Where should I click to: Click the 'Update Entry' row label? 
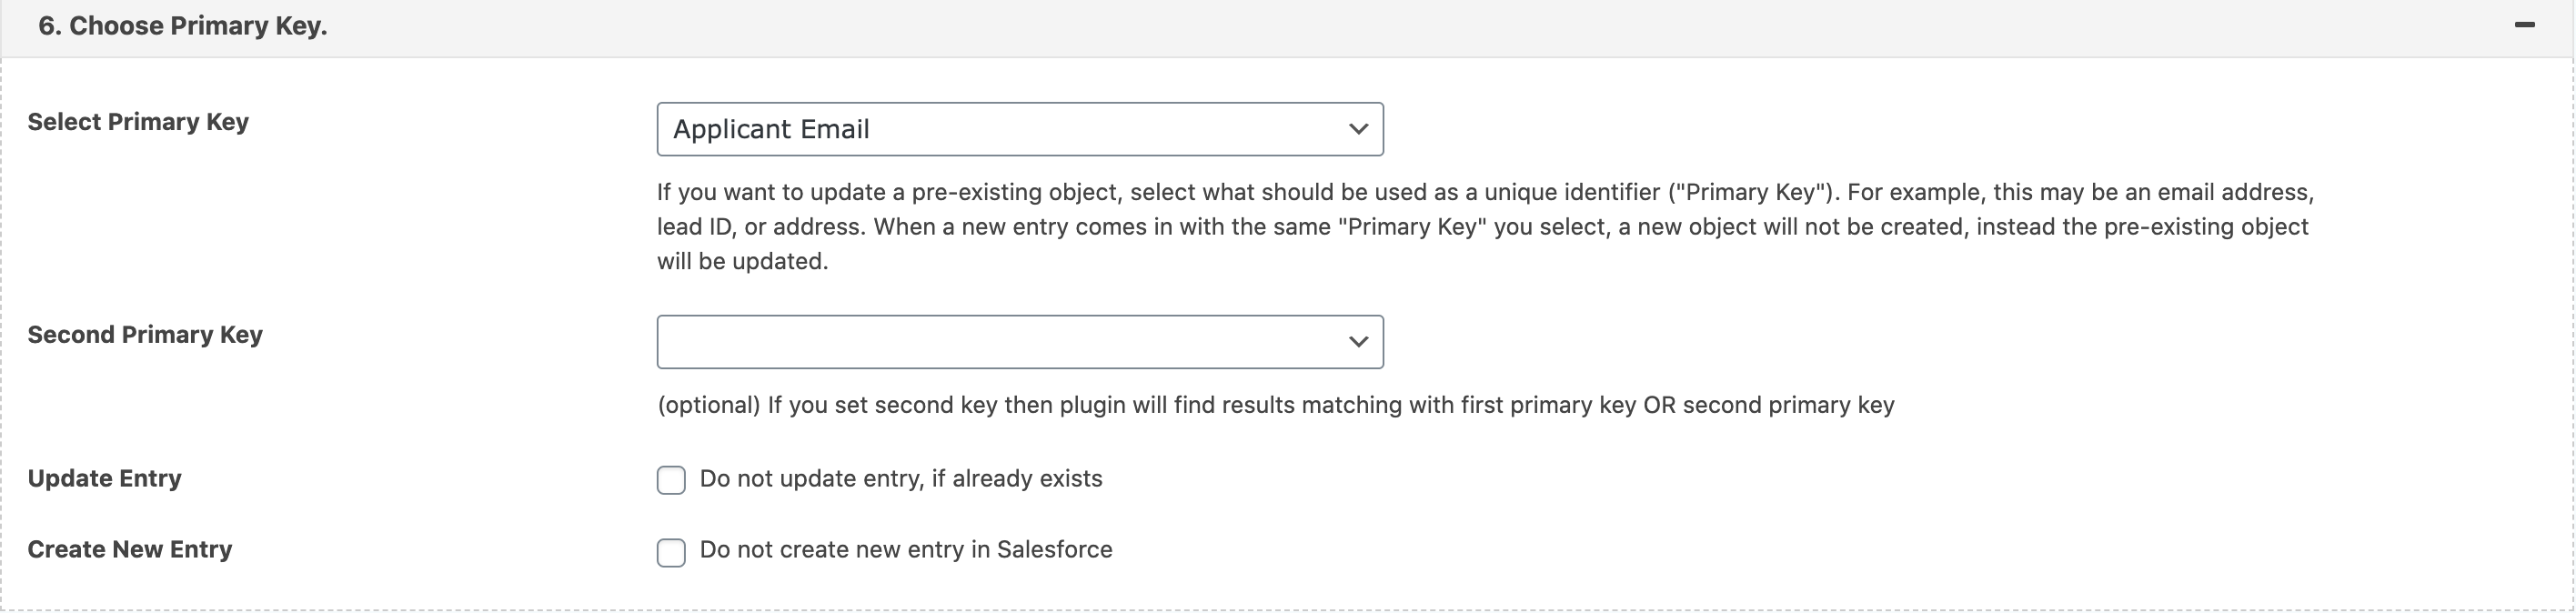(104, 479)
